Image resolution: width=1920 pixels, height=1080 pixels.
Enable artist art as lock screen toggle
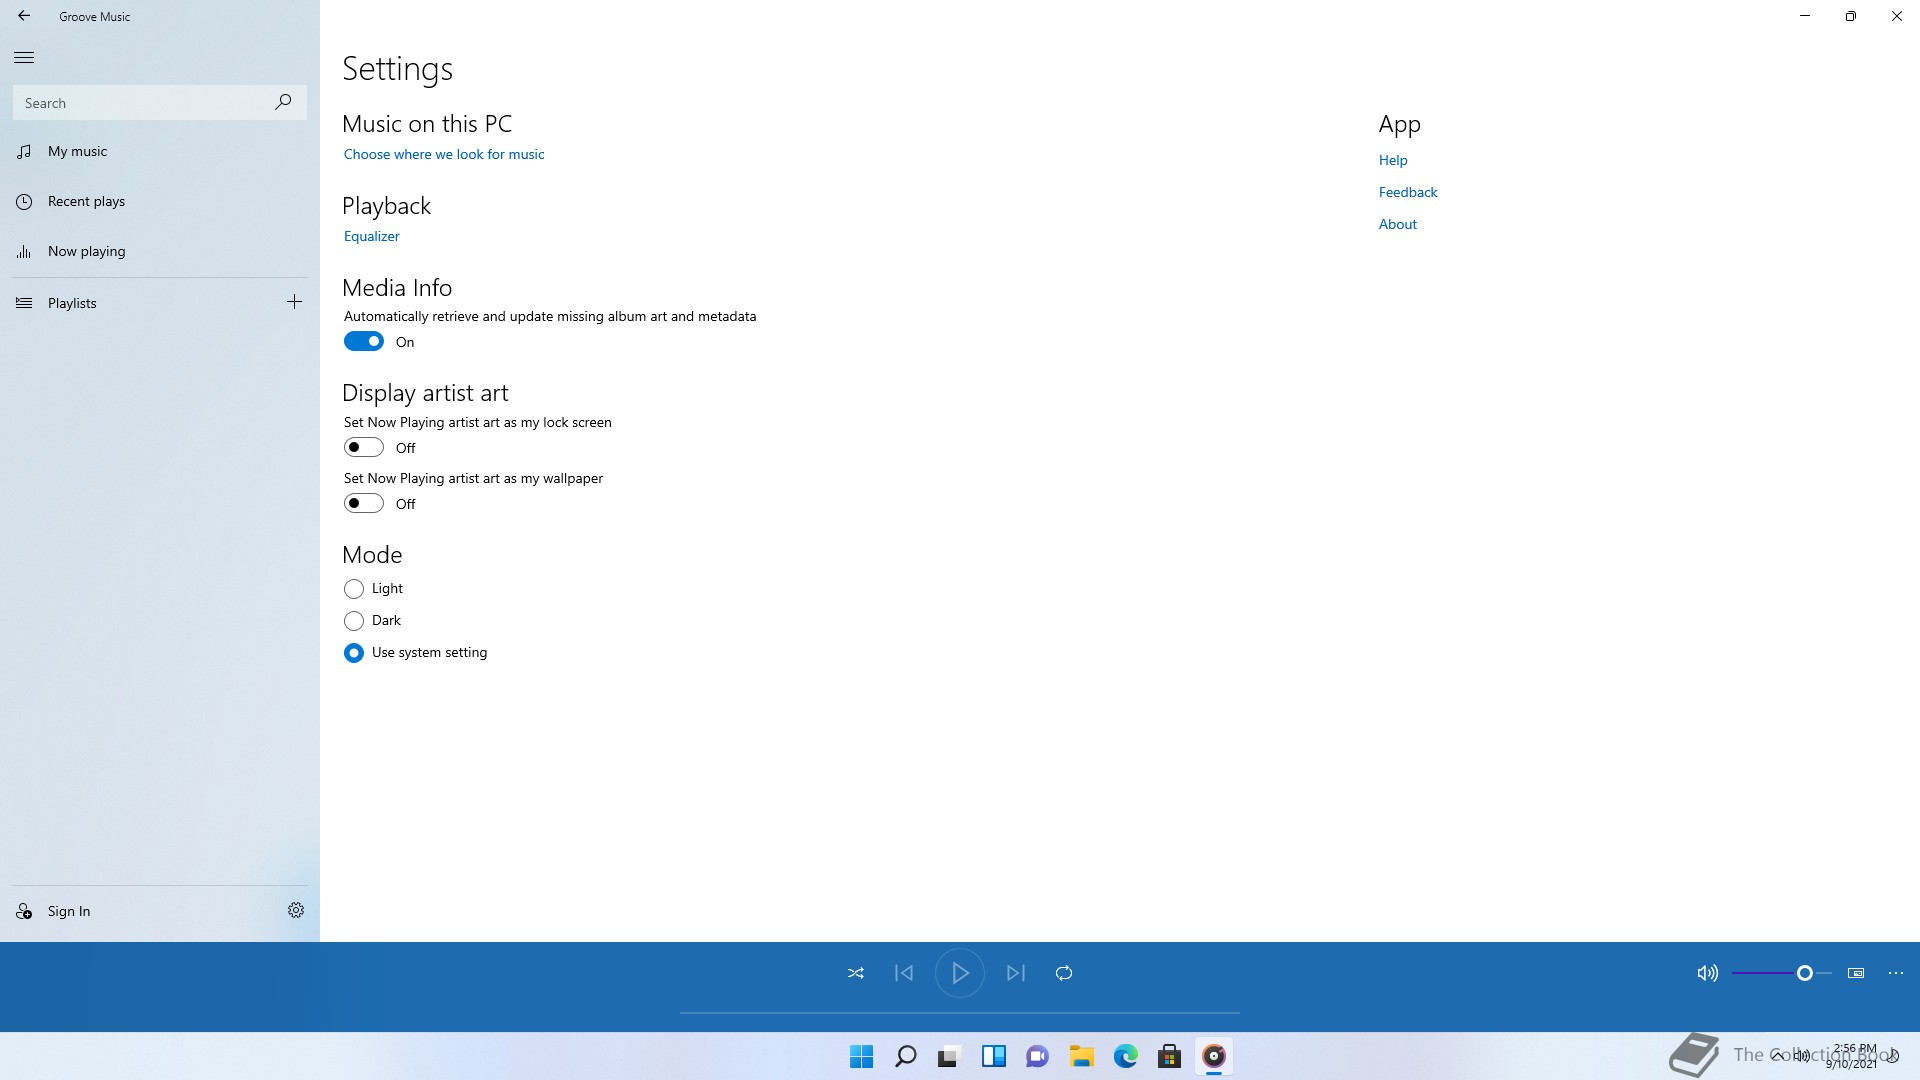[364, 447]
